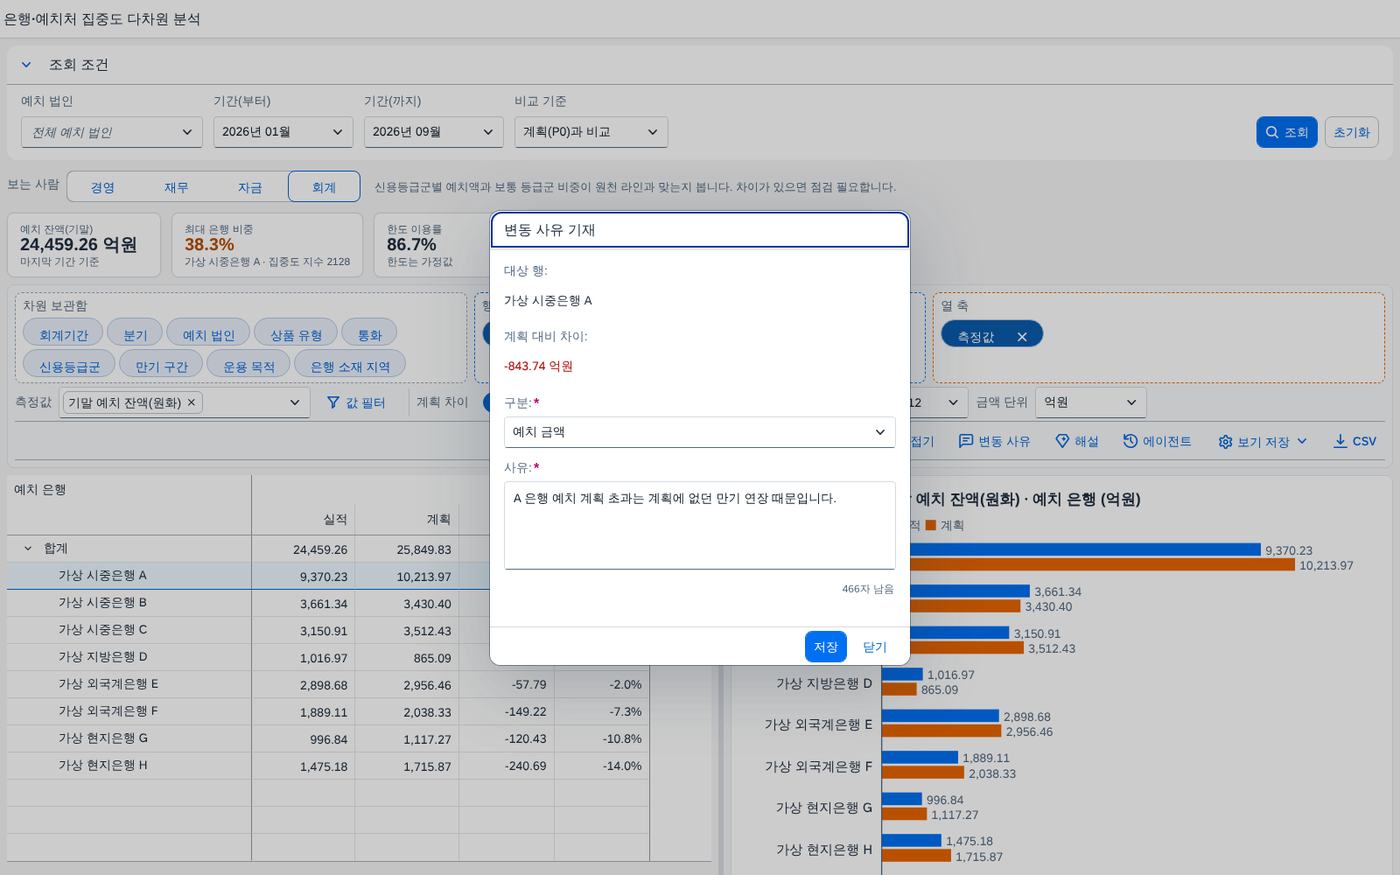The width and height of the screenshot is (1400, 875).
Task: Open the 기간(까지) 2026년 09월 dropdown
Action: click(433, 132)
